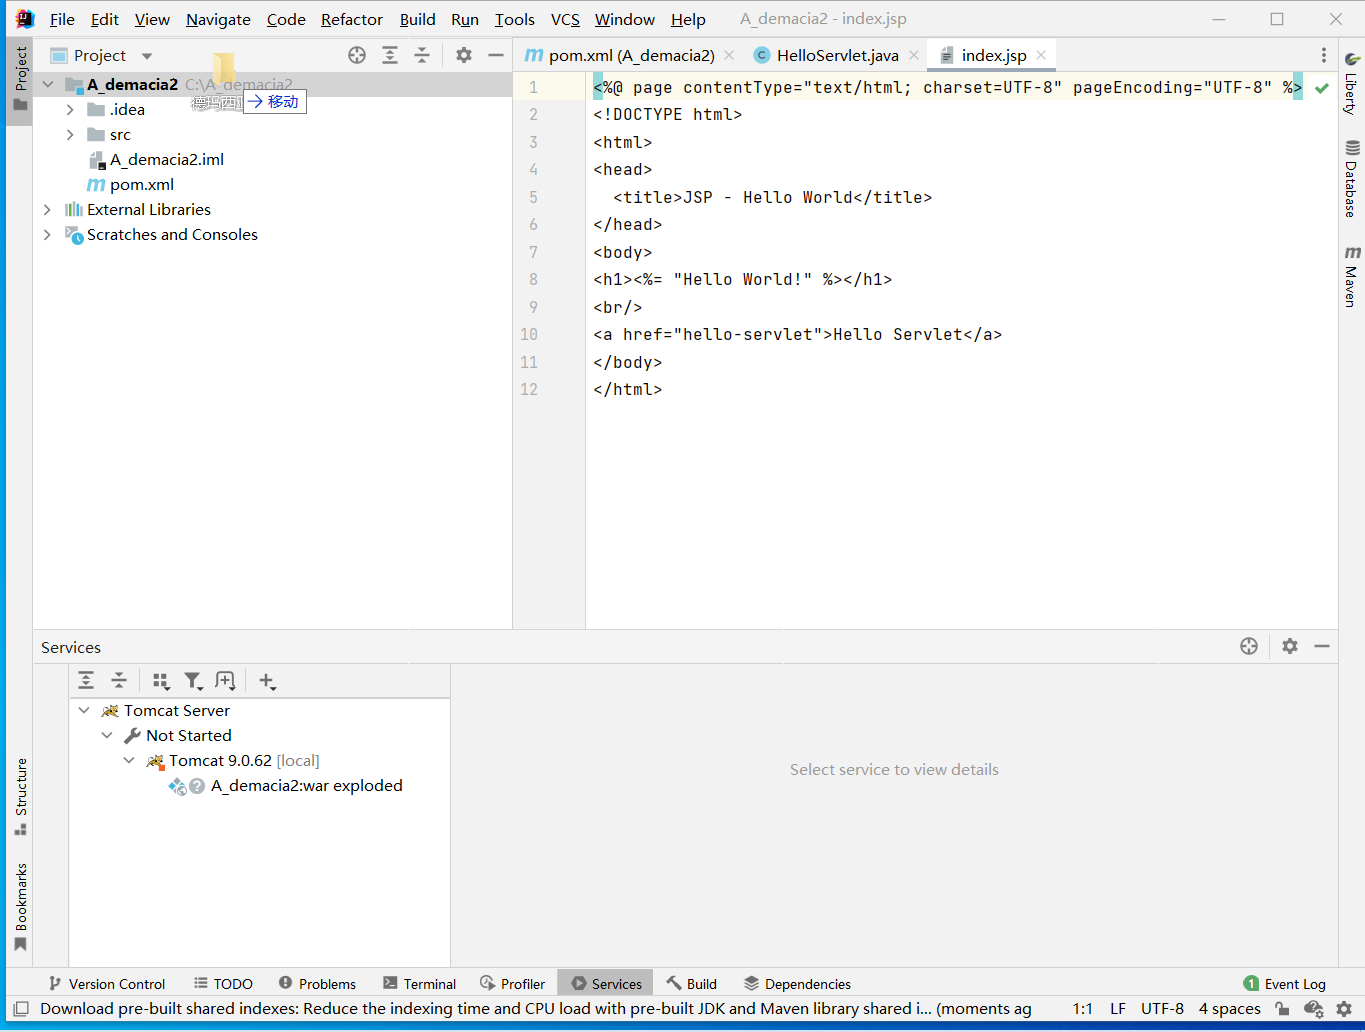Open TODO tool window

point(223,984)
